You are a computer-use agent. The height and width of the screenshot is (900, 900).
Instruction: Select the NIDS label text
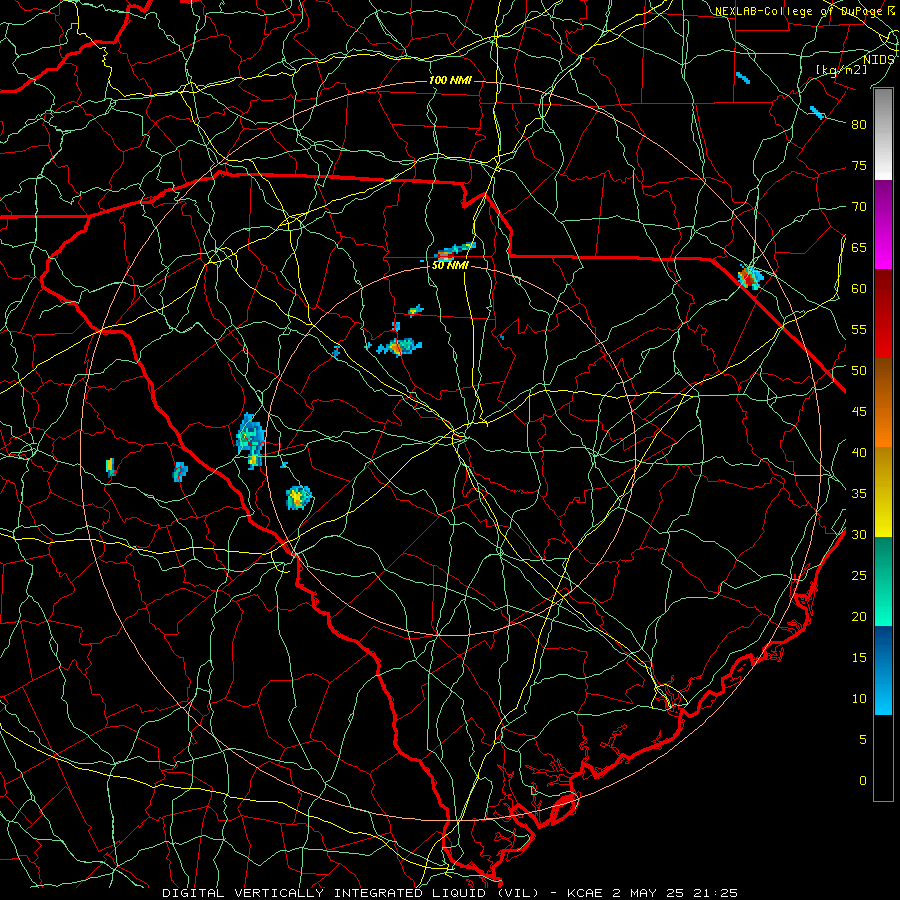[x=878, y=59]
